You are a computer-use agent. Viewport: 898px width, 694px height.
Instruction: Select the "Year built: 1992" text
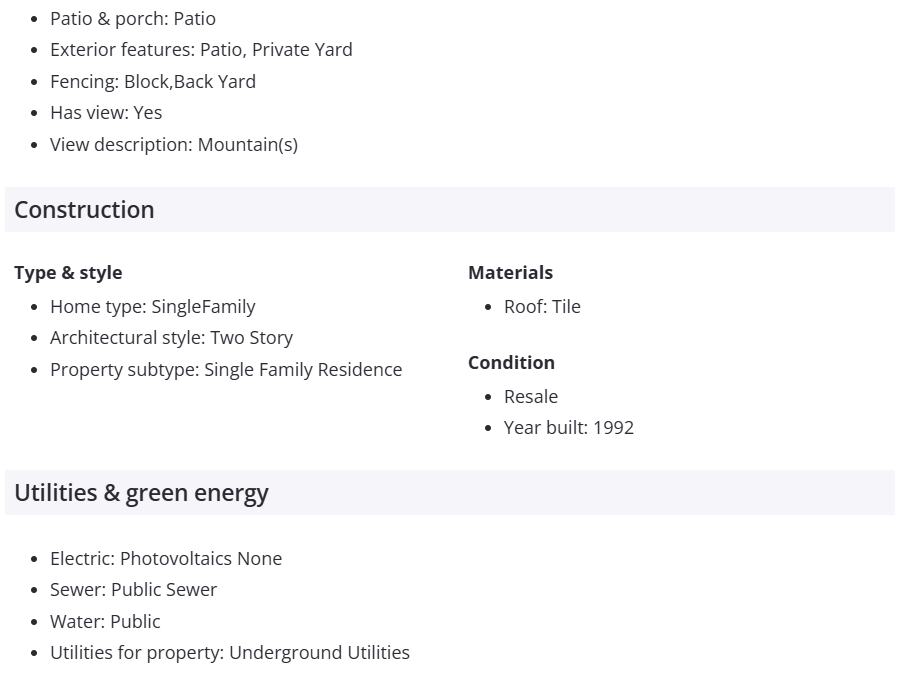[569, 427]
